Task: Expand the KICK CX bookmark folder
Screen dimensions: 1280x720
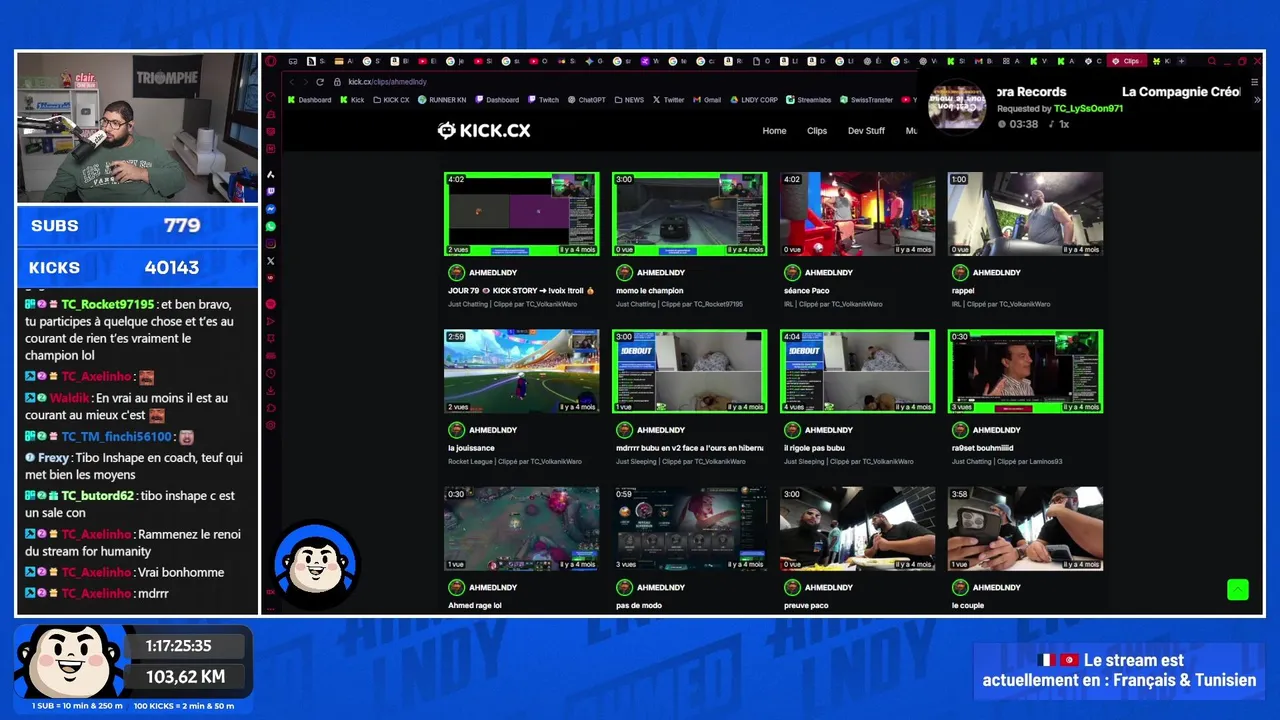Action: pos(391,100)
